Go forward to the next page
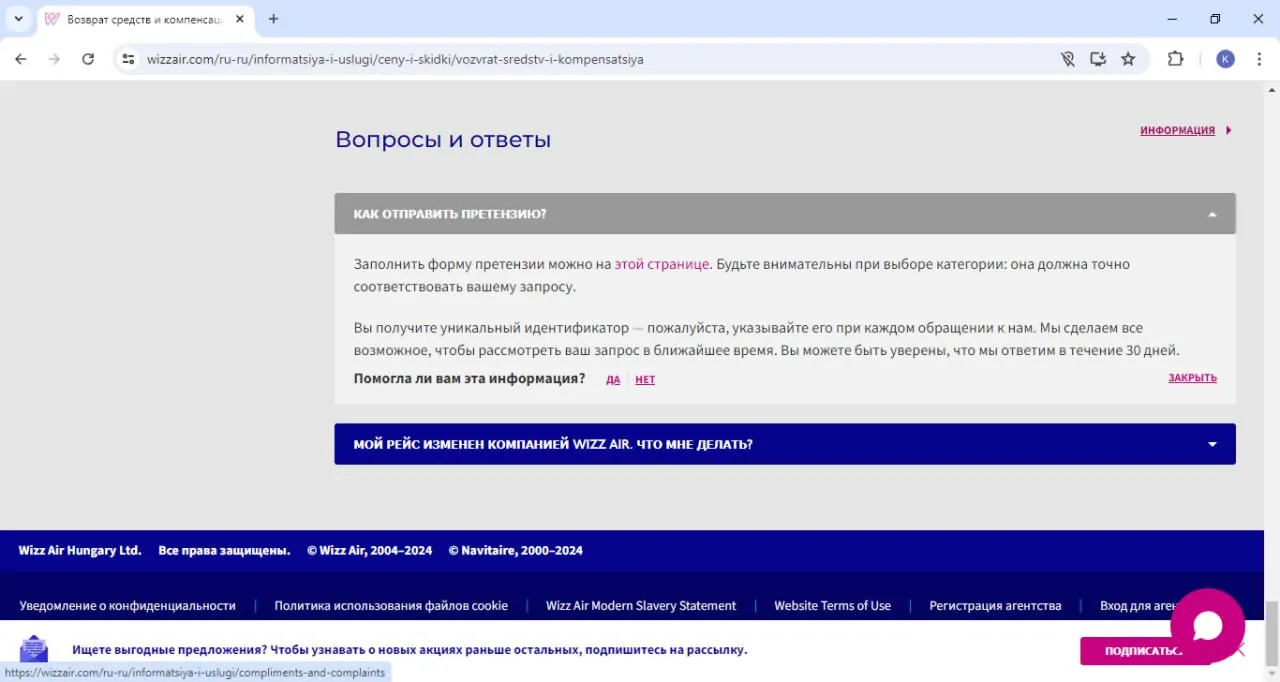Viewport: 1280px width, 682px height. (x=54, y=59)
